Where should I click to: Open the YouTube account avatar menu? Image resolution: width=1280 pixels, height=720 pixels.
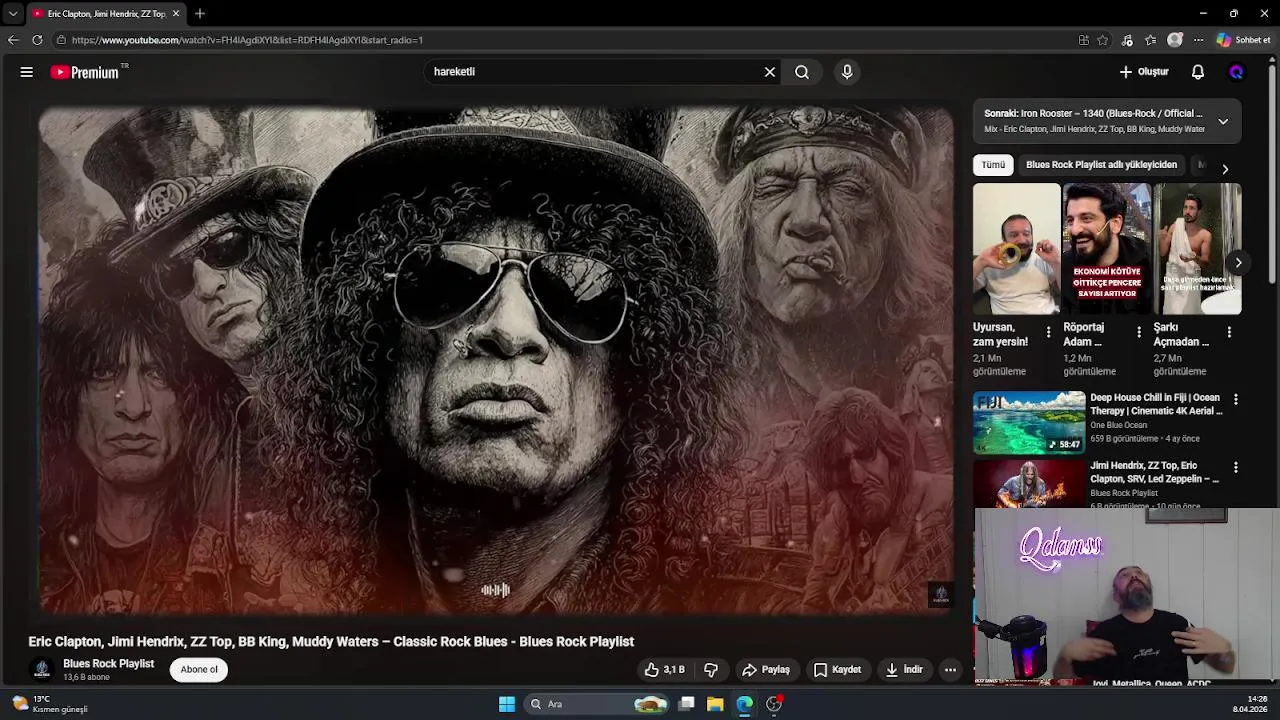point(1236,72)
